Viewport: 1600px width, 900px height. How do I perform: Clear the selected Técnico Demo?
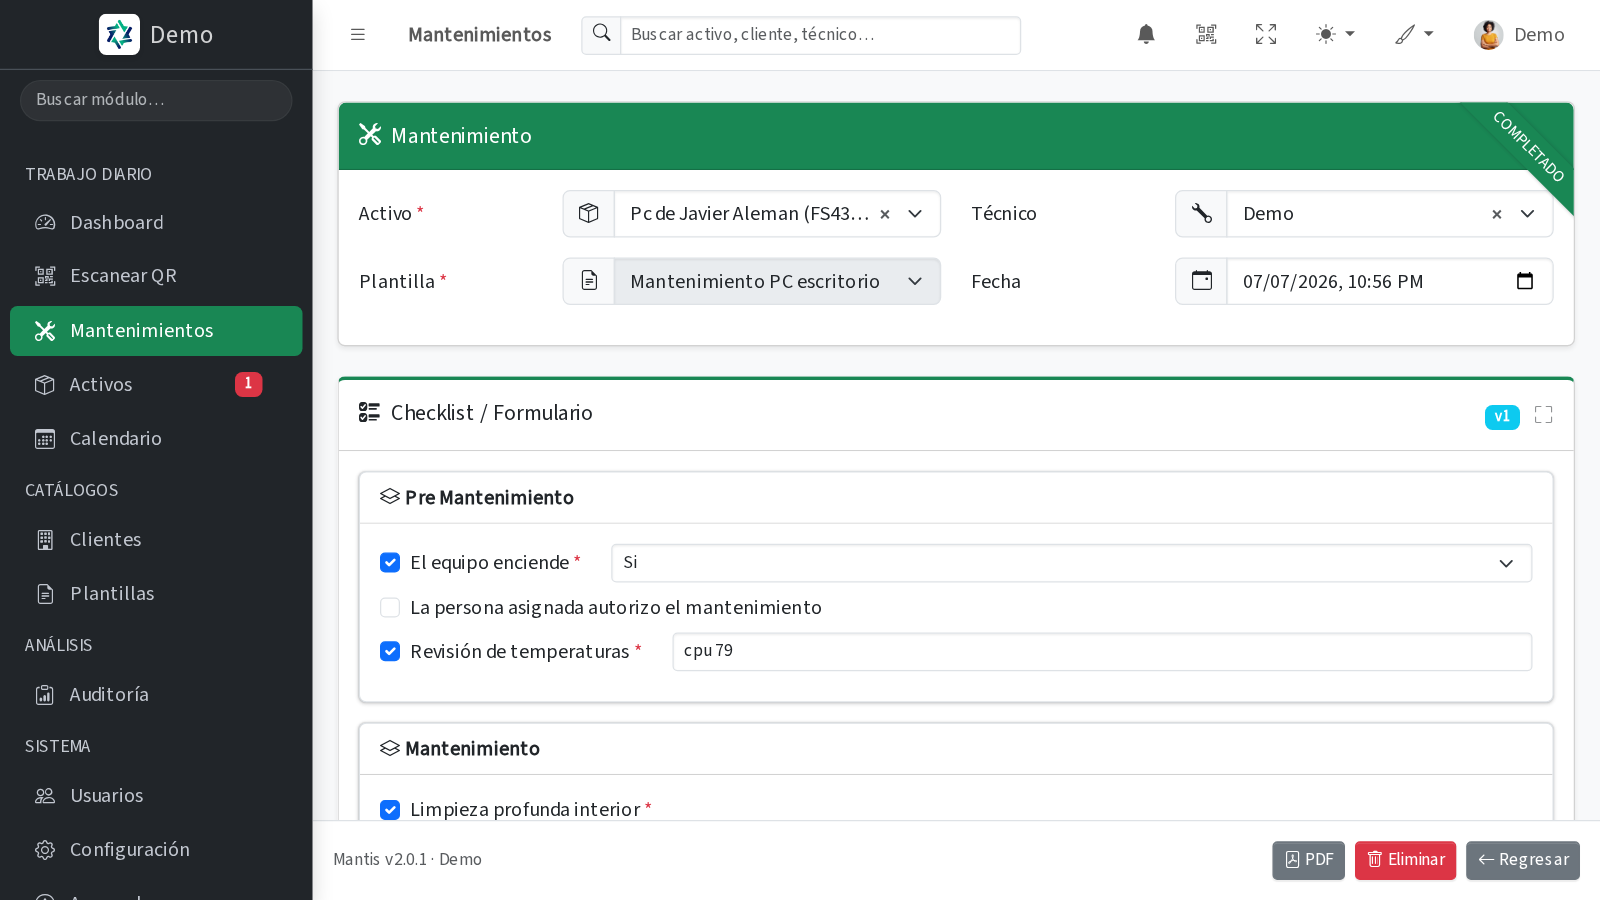(x=1497, y=214)
